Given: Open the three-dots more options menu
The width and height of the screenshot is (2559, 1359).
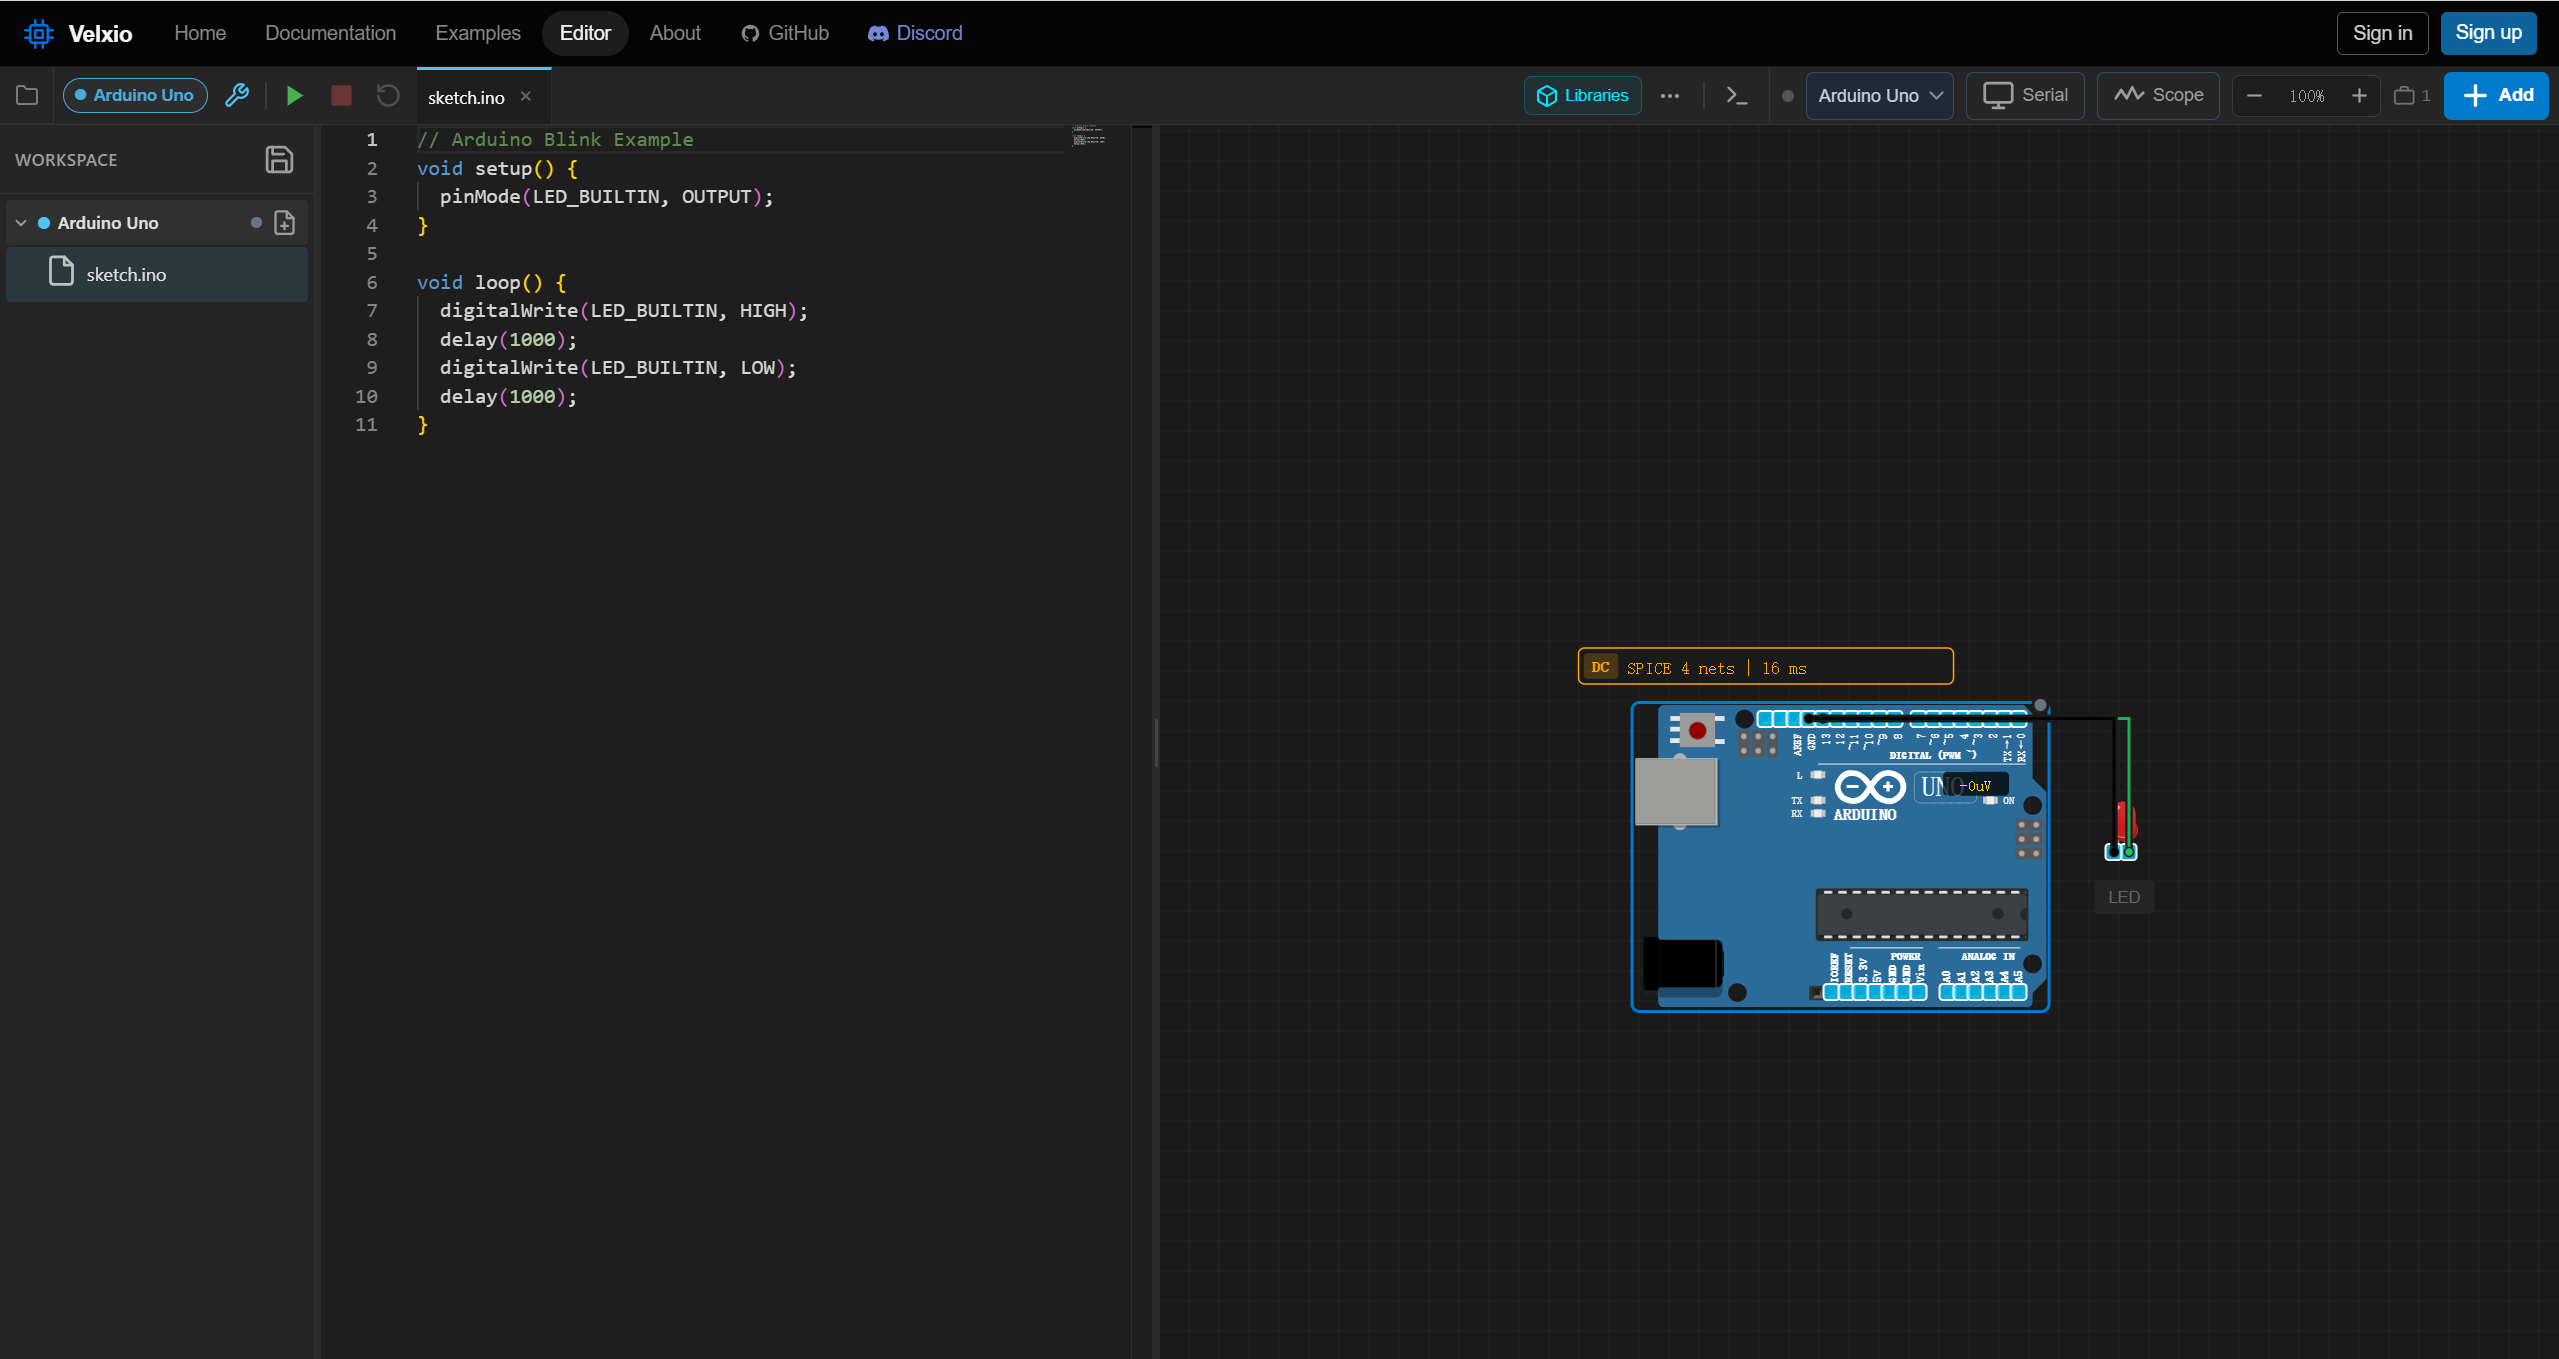Looking at the screenshot, I should pos(1670,96).
